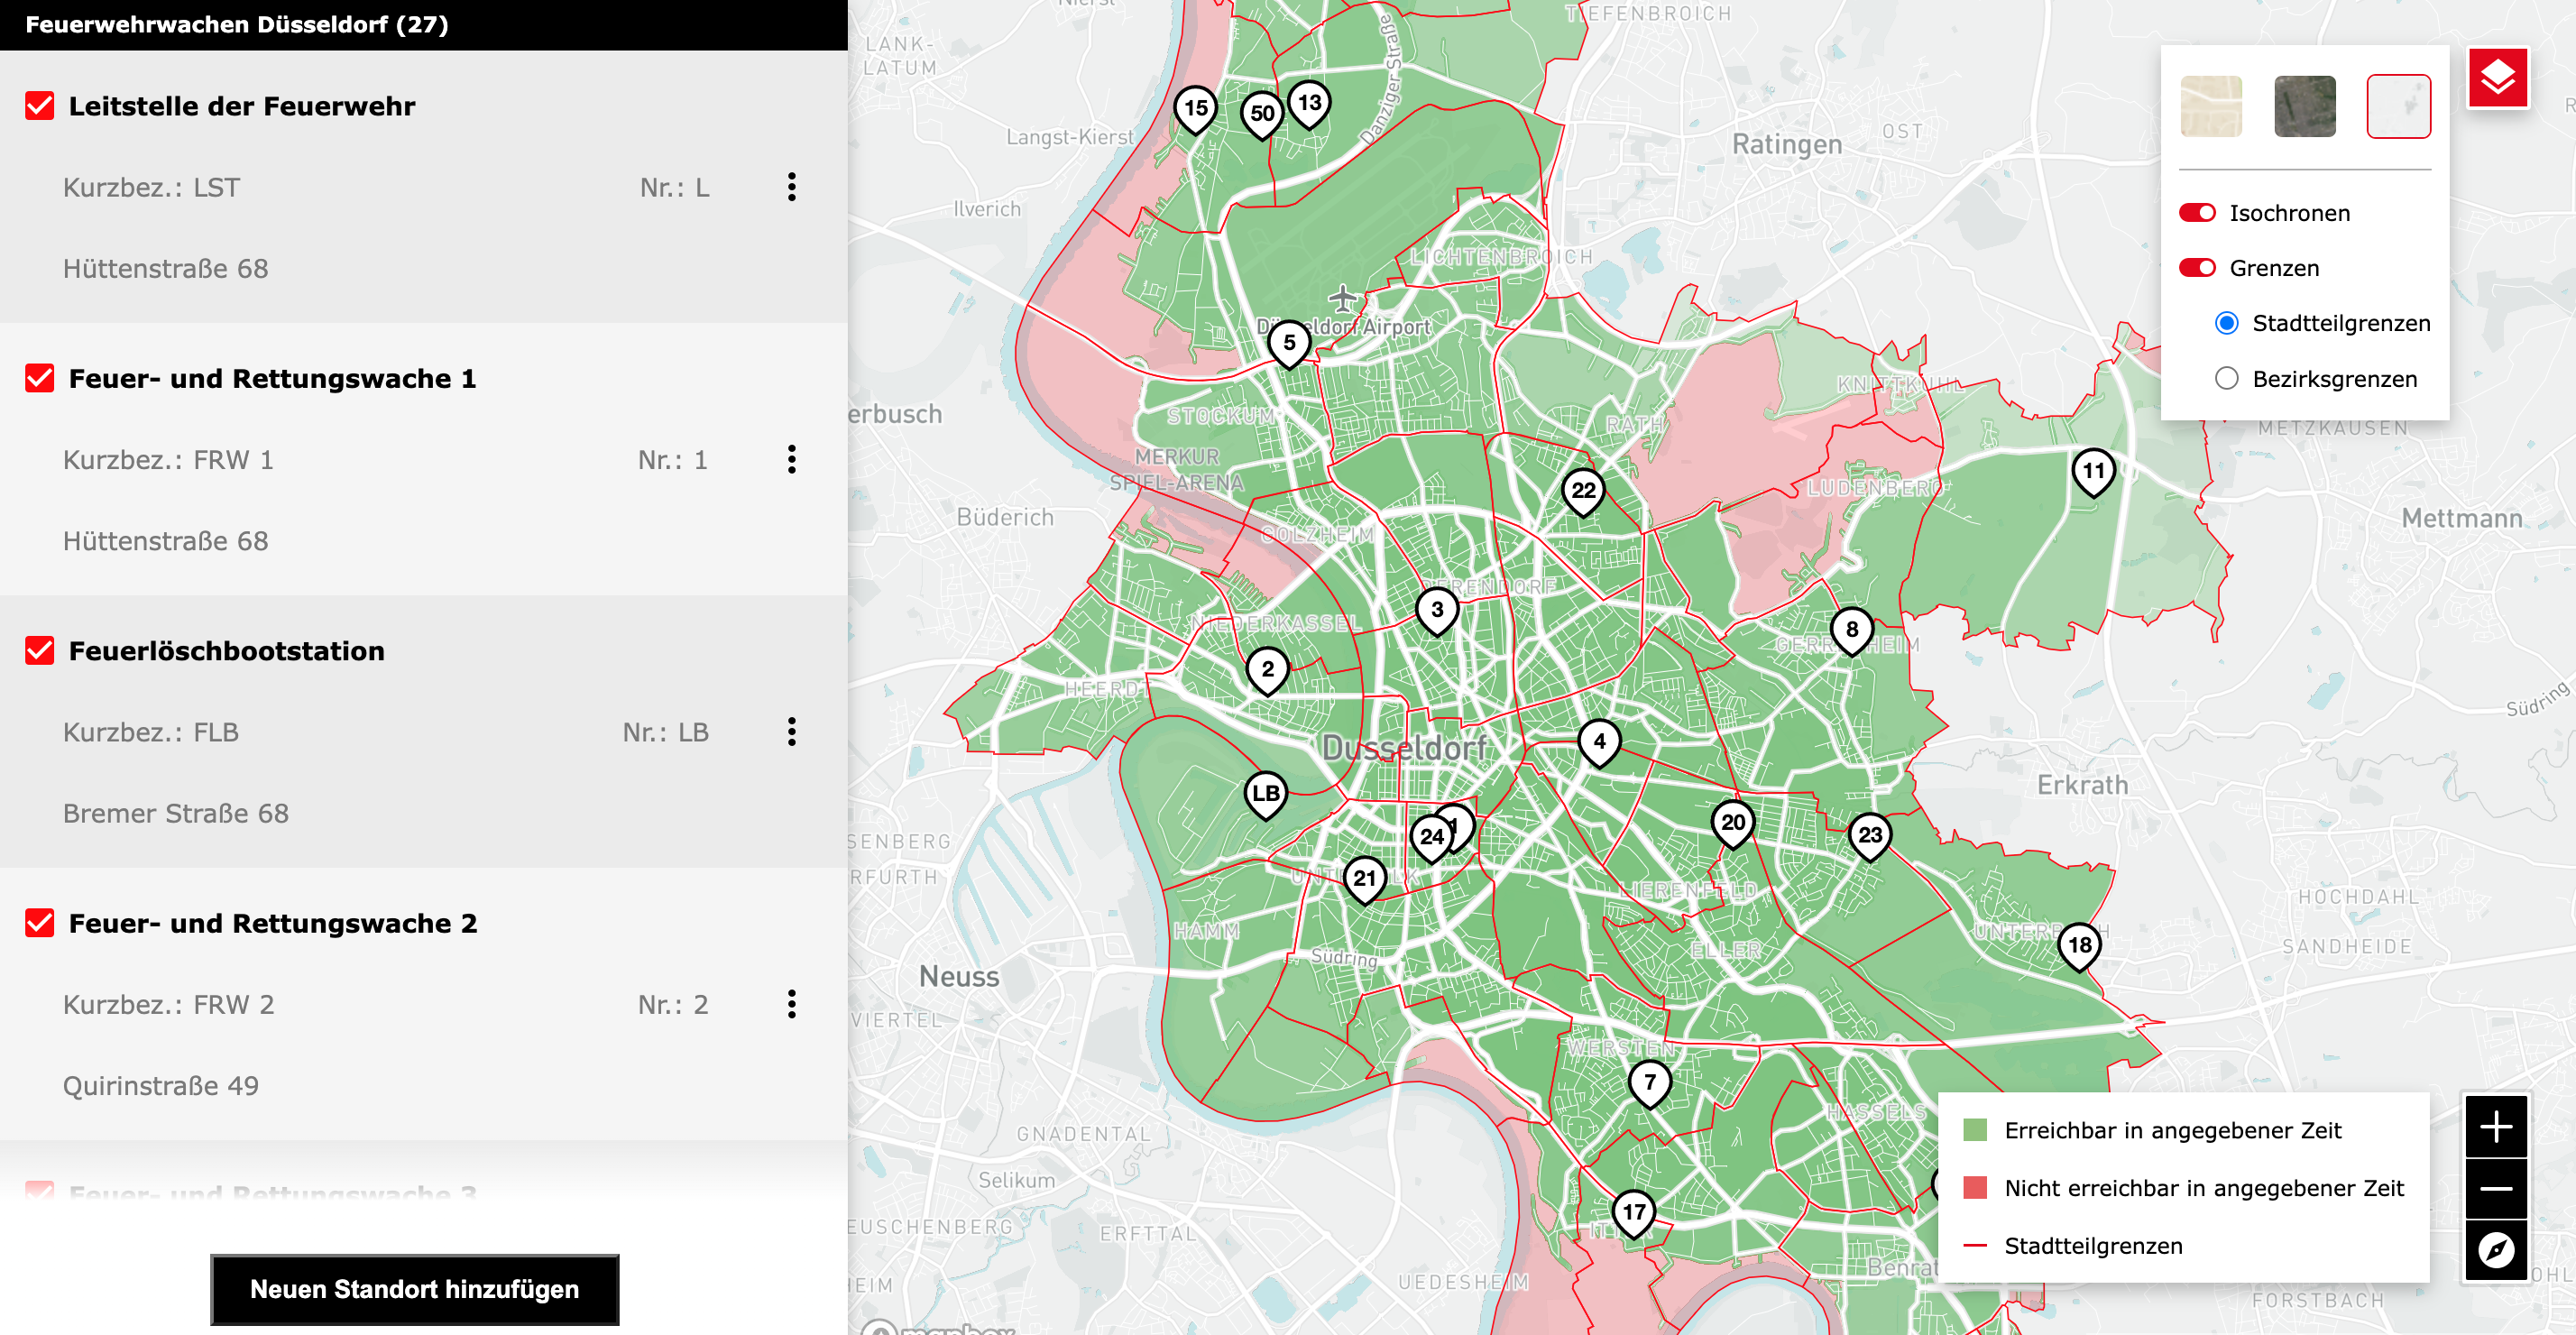This screenshot has height=1335, width=2576.
Task: Click Nr.: LB value in Feuerlöschbootstation row
Action: pos(665,732)
